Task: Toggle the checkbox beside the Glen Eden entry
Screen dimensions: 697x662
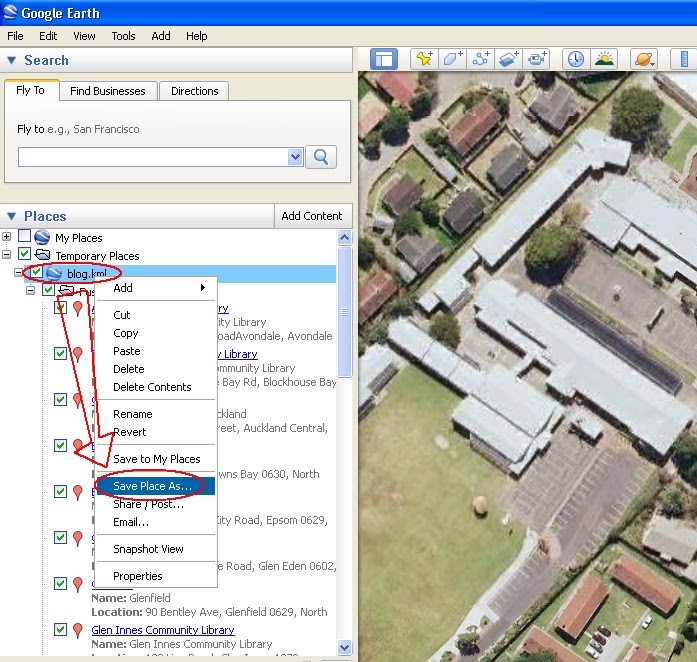Action: point(60,537)
